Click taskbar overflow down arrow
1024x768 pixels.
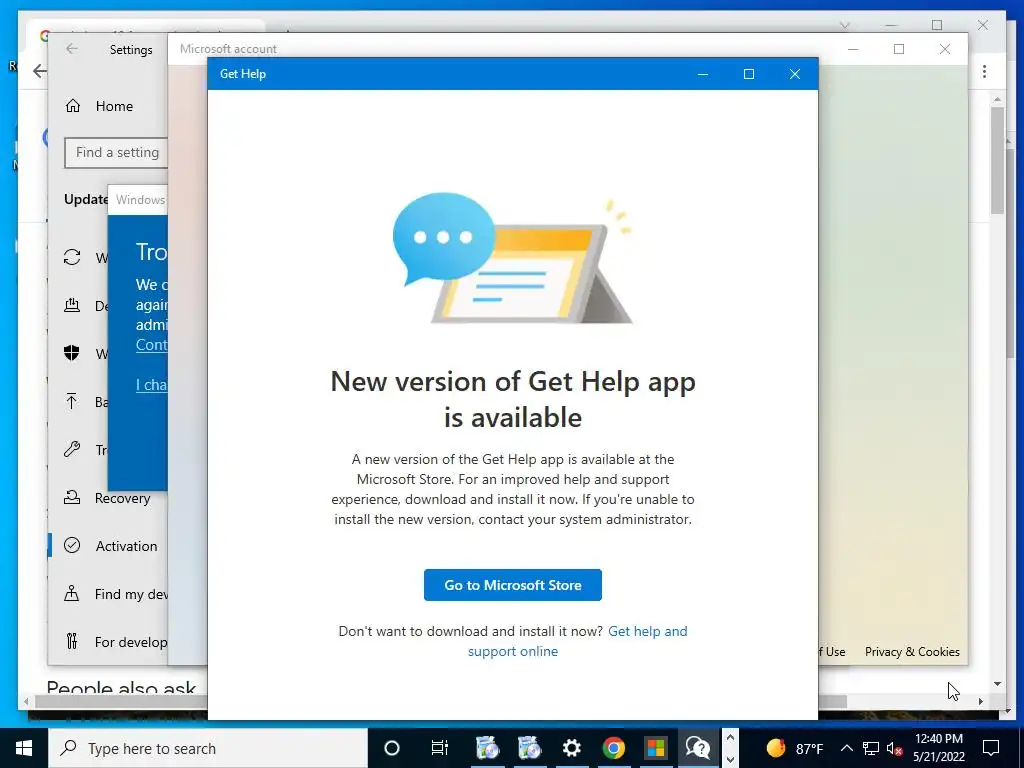(x=731, y=759)
